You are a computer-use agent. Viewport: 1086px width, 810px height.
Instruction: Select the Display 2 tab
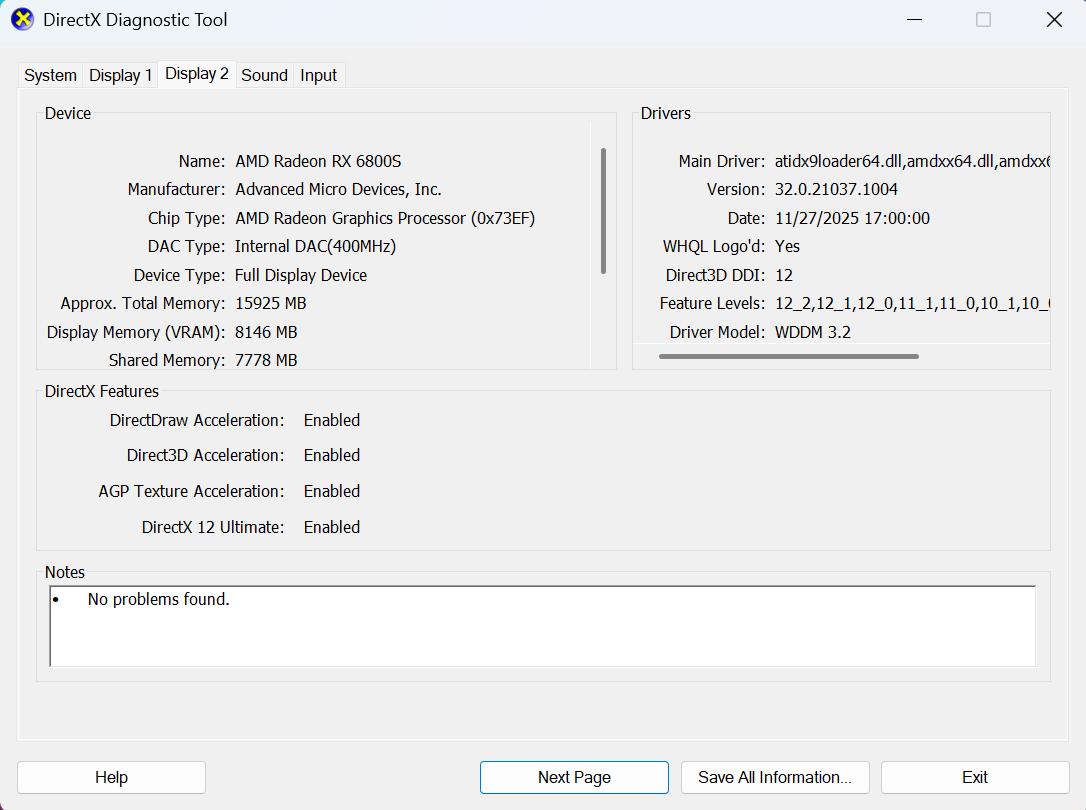(196, 74)
